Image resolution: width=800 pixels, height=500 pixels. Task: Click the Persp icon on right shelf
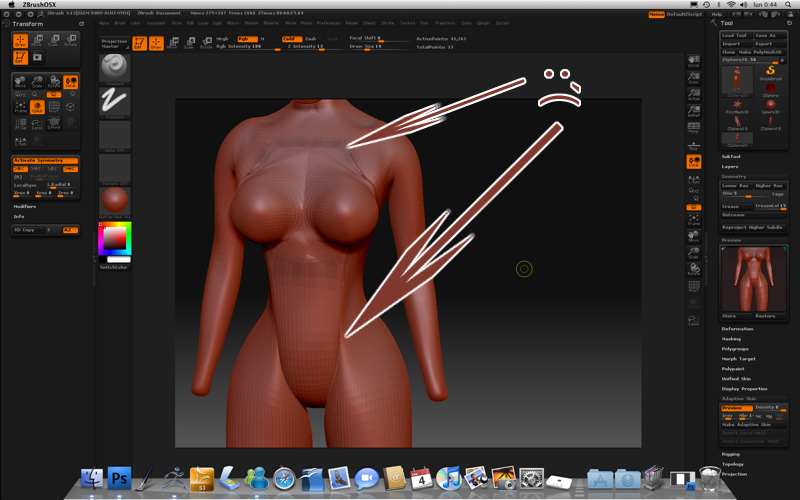(693, 127)
